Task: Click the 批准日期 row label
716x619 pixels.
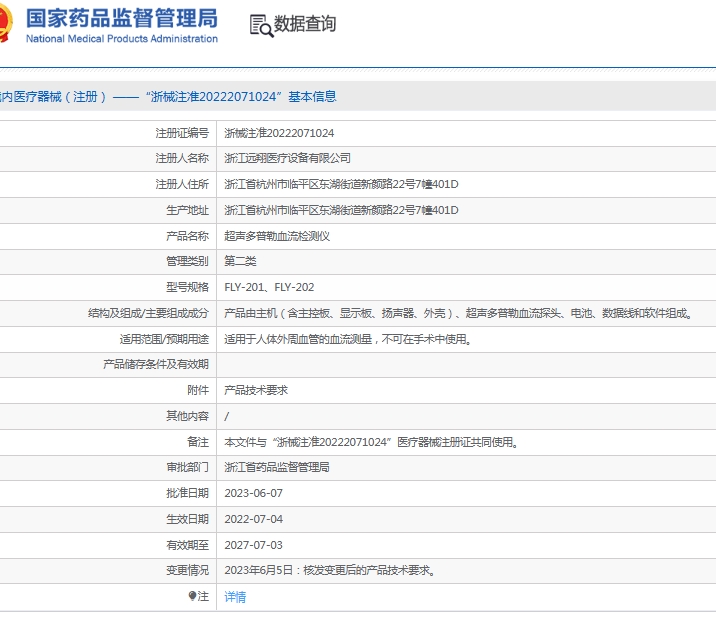Action: pos(187,493)
